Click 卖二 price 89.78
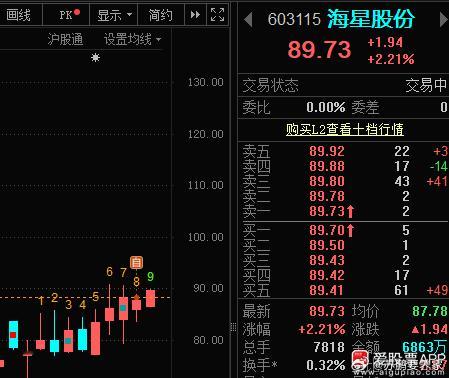 [327, 196]
